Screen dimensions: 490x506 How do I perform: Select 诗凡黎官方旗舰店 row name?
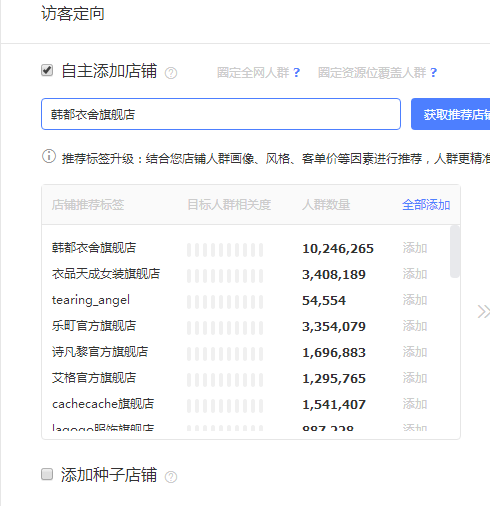(x=100, y=352)
